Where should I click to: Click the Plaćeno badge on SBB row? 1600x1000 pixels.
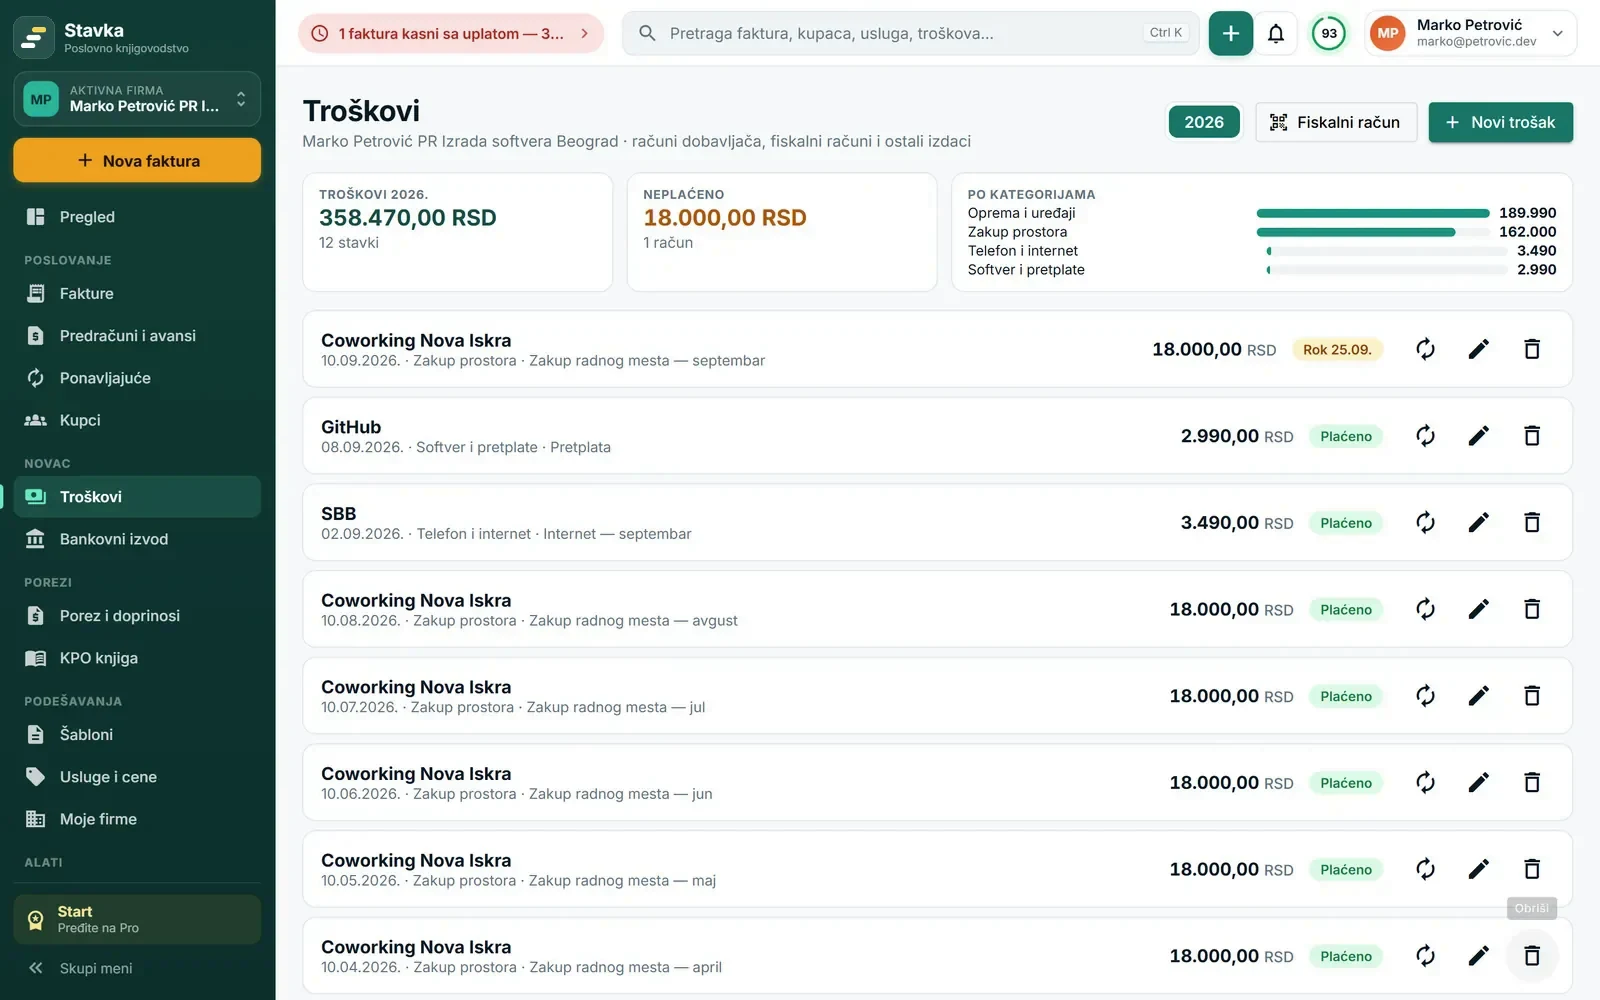(x=1346, y=523)
